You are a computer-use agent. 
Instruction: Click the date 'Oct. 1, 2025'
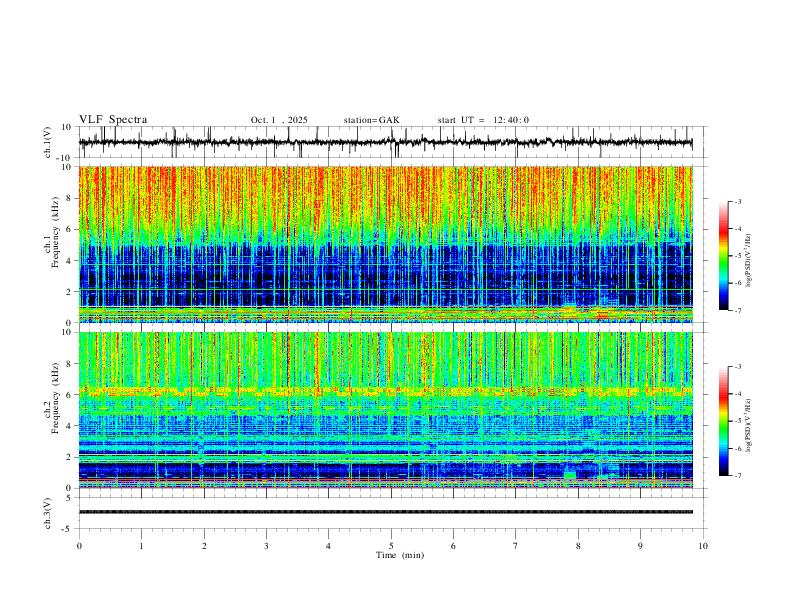coord(279,120)
